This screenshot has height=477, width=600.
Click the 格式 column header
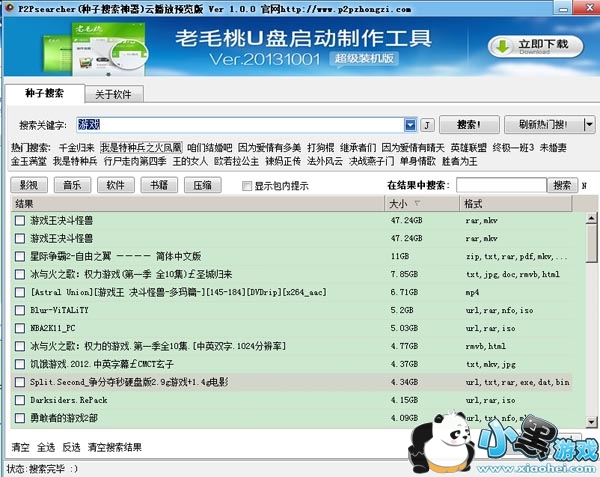tap(515, 203)
